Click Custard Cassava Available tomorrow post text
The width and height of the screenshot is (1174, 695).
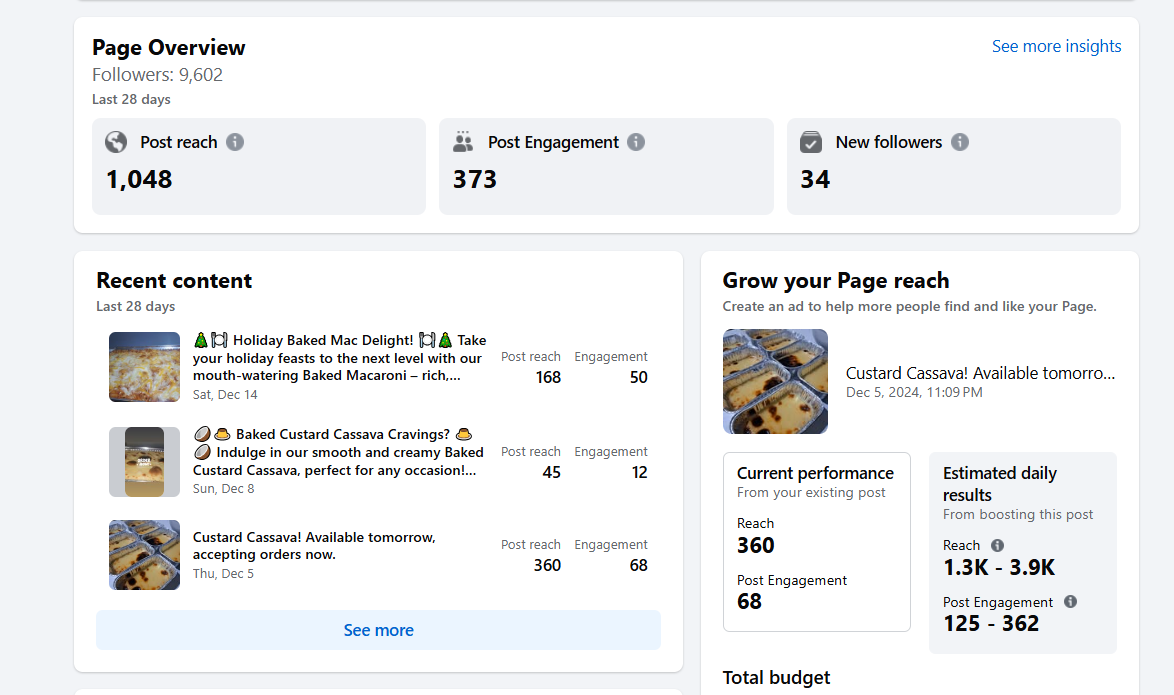click(x=314, y=545)
